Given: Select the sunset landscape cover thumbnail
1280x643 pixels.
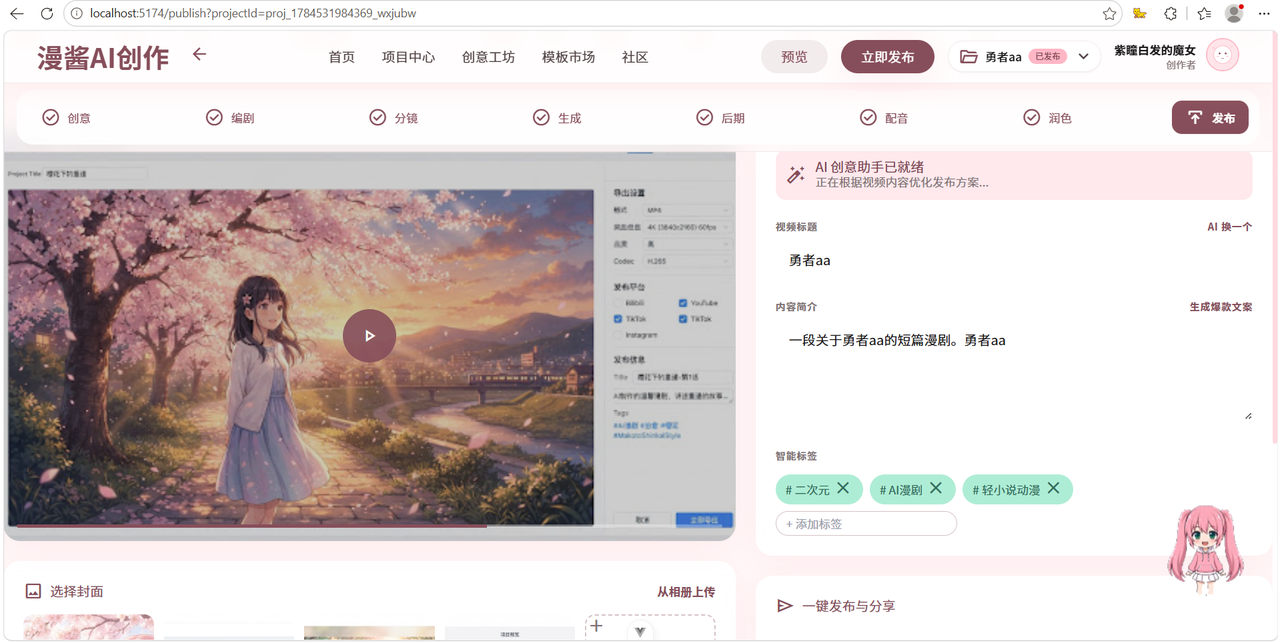Looking at the screenshot, I should pyautogui.click(x=369, y=633).
